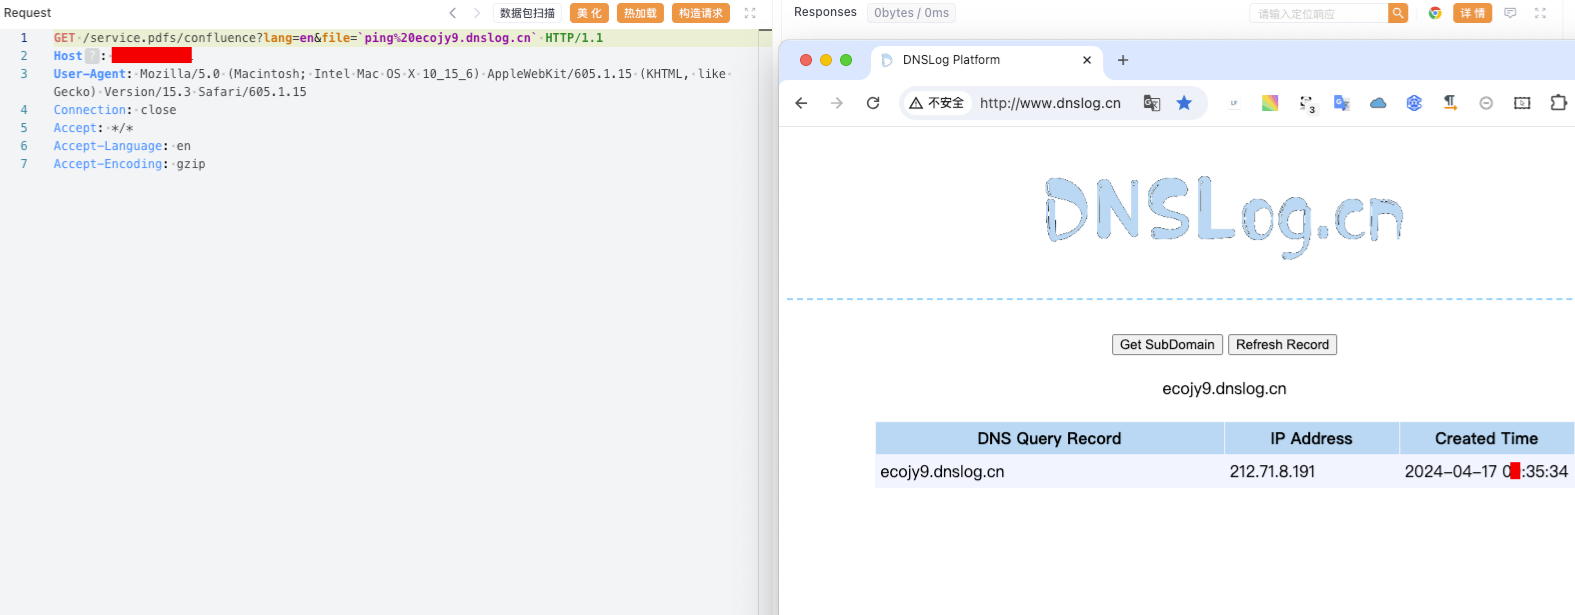Click the 0bytes / 0ms response stats label
1575x615 pixels.
coord(911,13)
